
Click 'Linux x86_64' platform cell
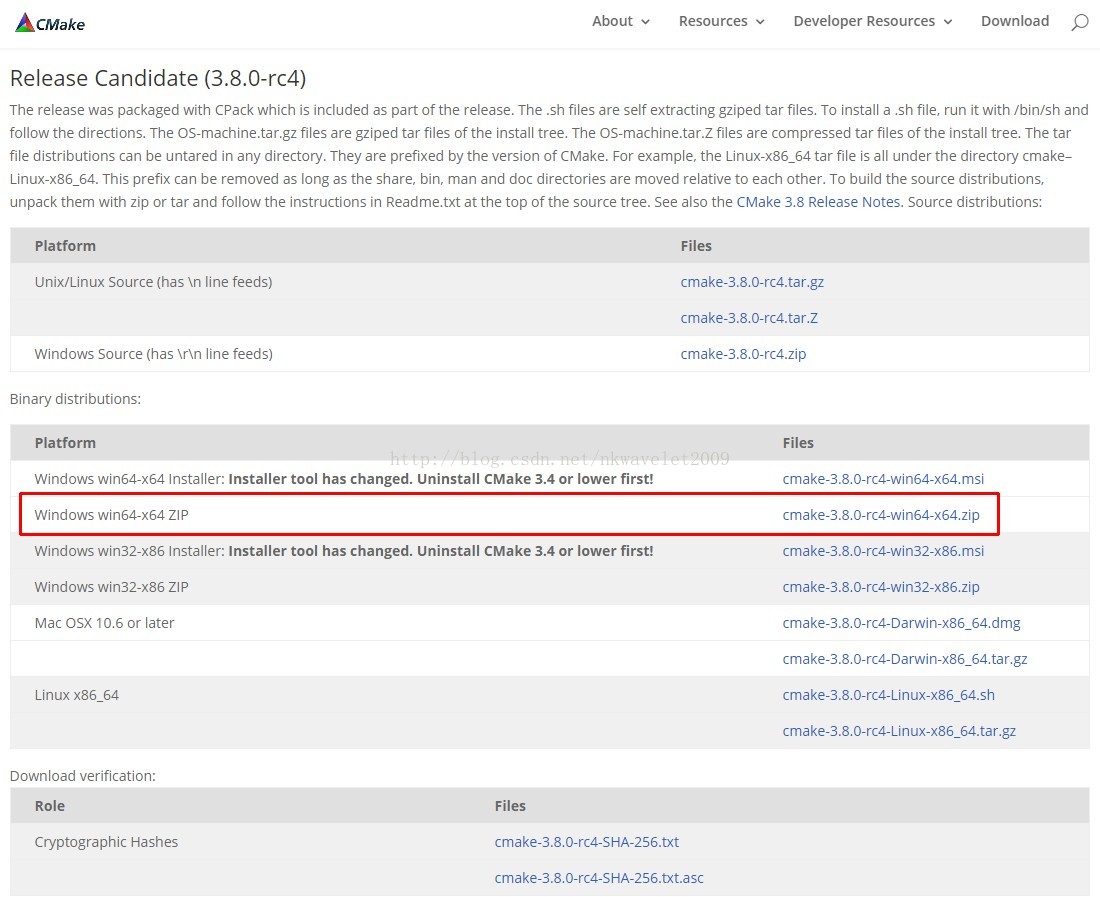tap(76, 695)
